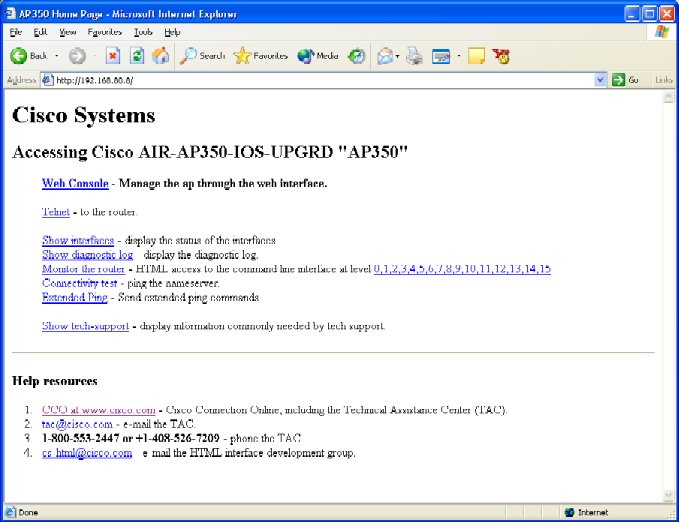Click the Mail envelope icon
Viewport: 679px width, 522px height.
[x=385, y=56]
